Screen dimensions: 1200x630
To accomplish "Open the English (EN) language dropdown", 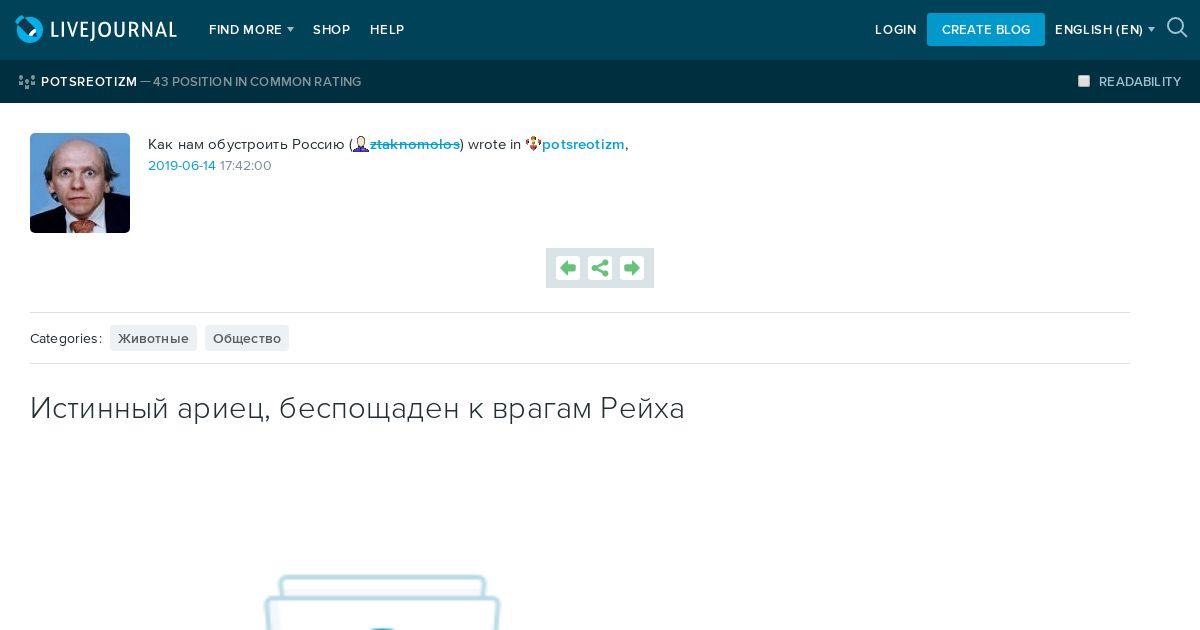I will [x=1105, y=30].
